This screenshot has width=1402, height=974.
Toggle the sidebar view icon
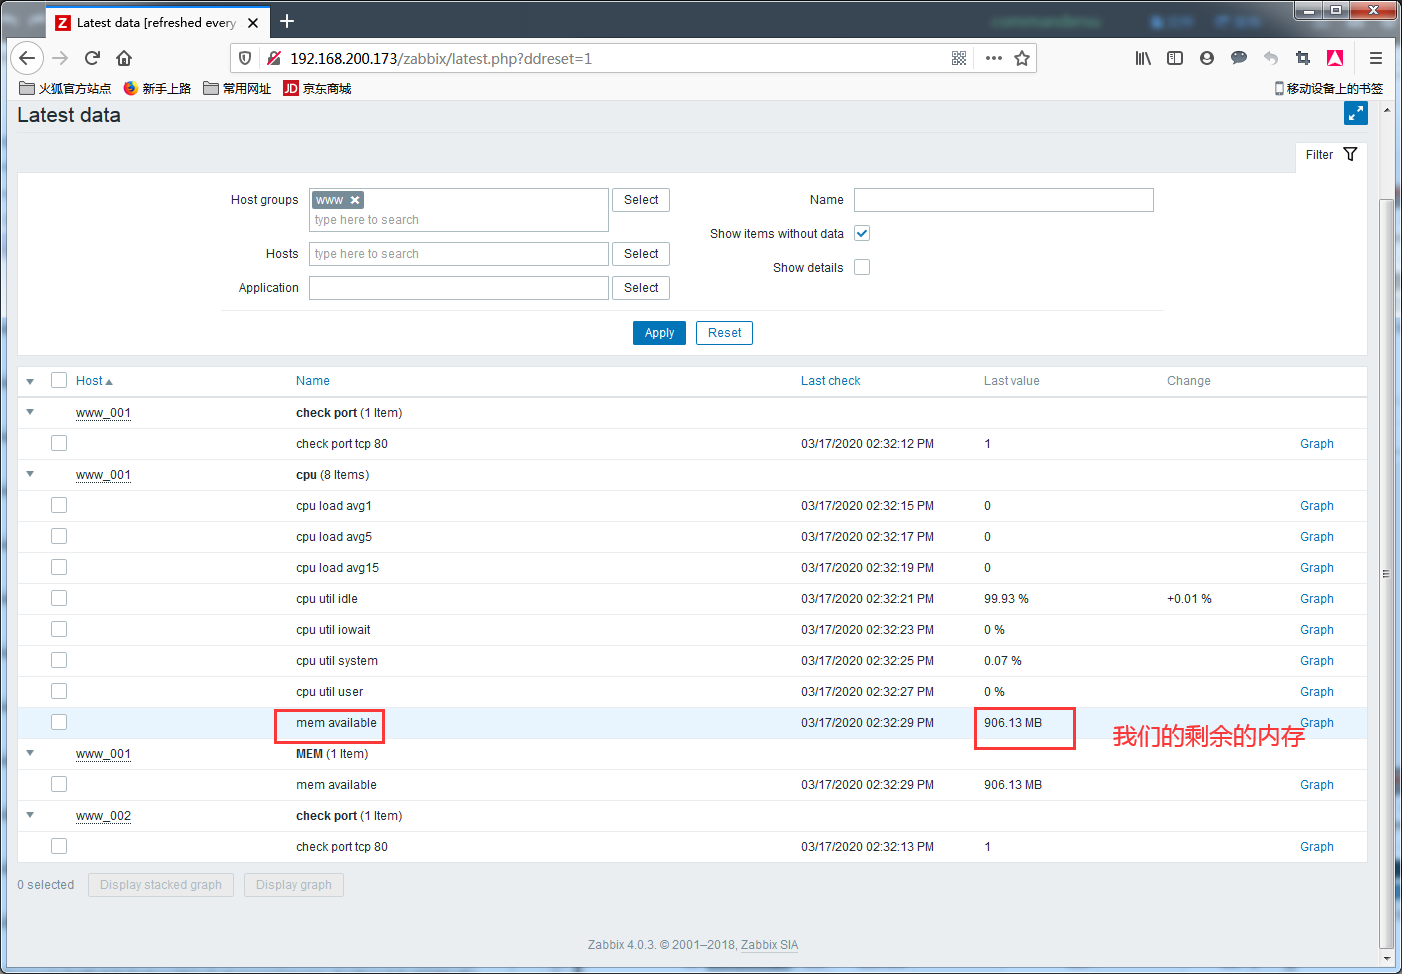(1175, 58)
